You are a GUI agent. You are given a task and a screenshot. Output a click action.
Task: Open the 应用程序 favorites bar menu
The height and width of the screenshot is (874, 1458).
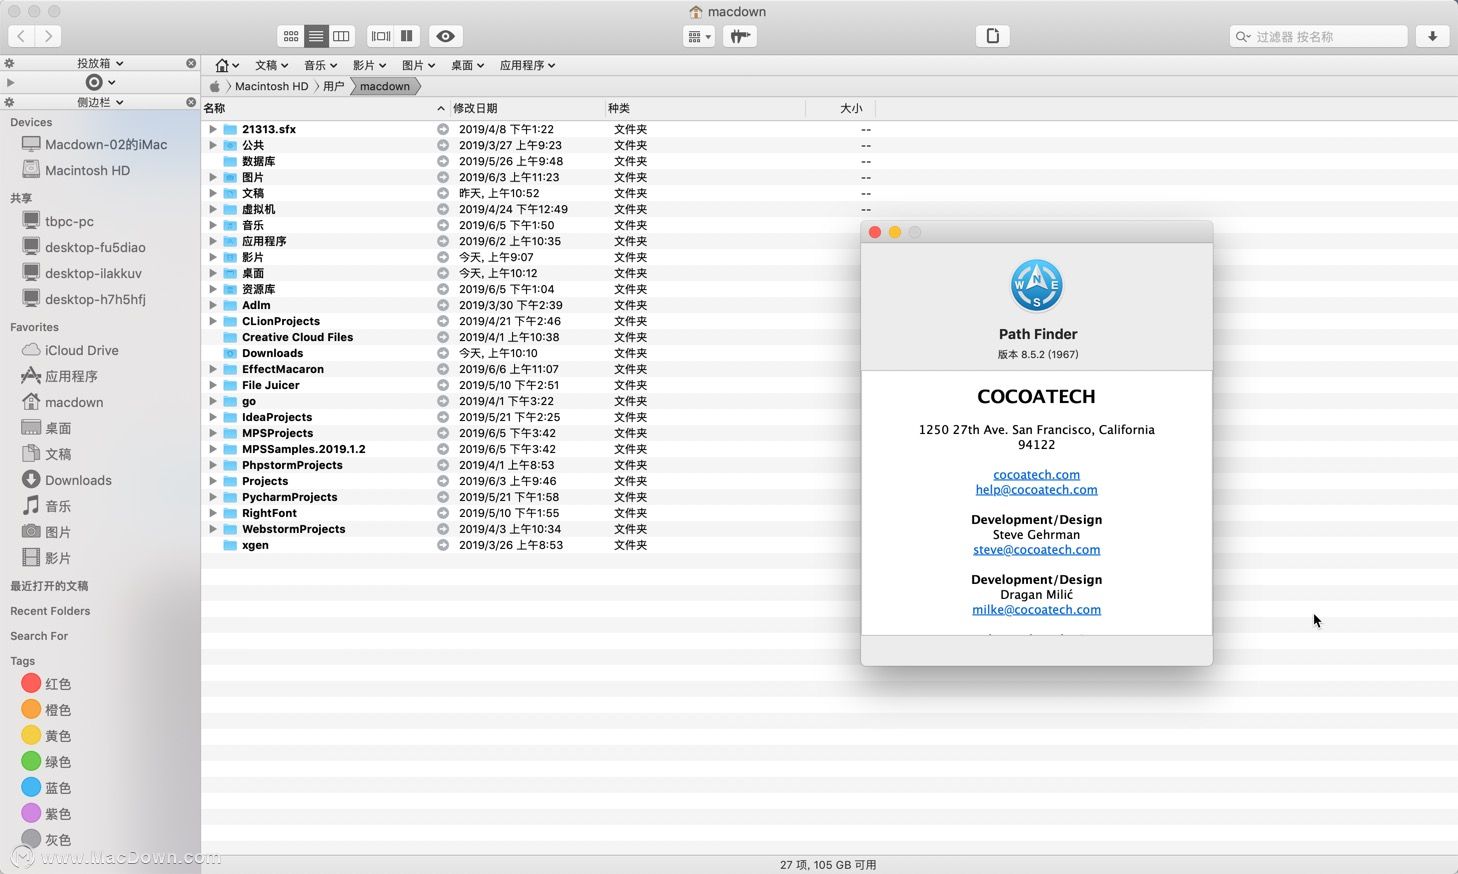point(527,65)
